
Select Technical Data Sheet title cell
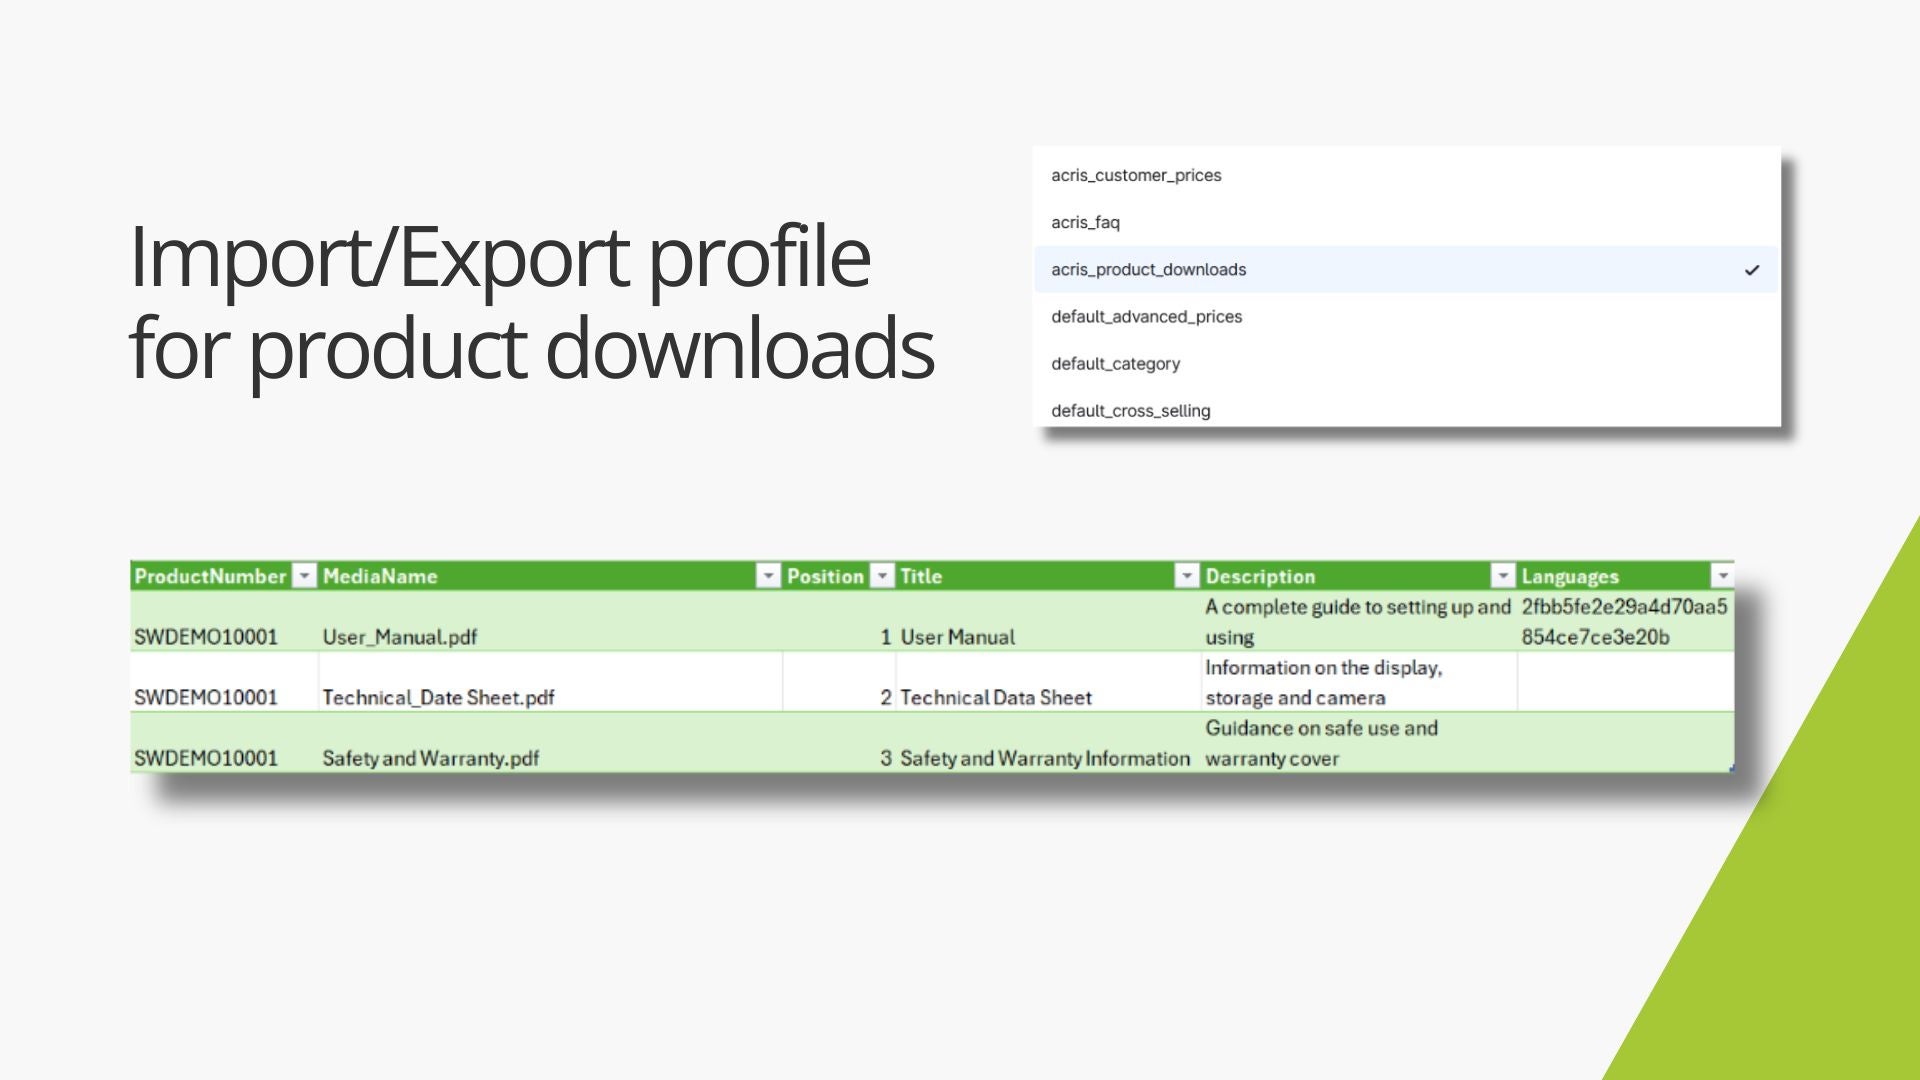click(x=1048, y=682)
